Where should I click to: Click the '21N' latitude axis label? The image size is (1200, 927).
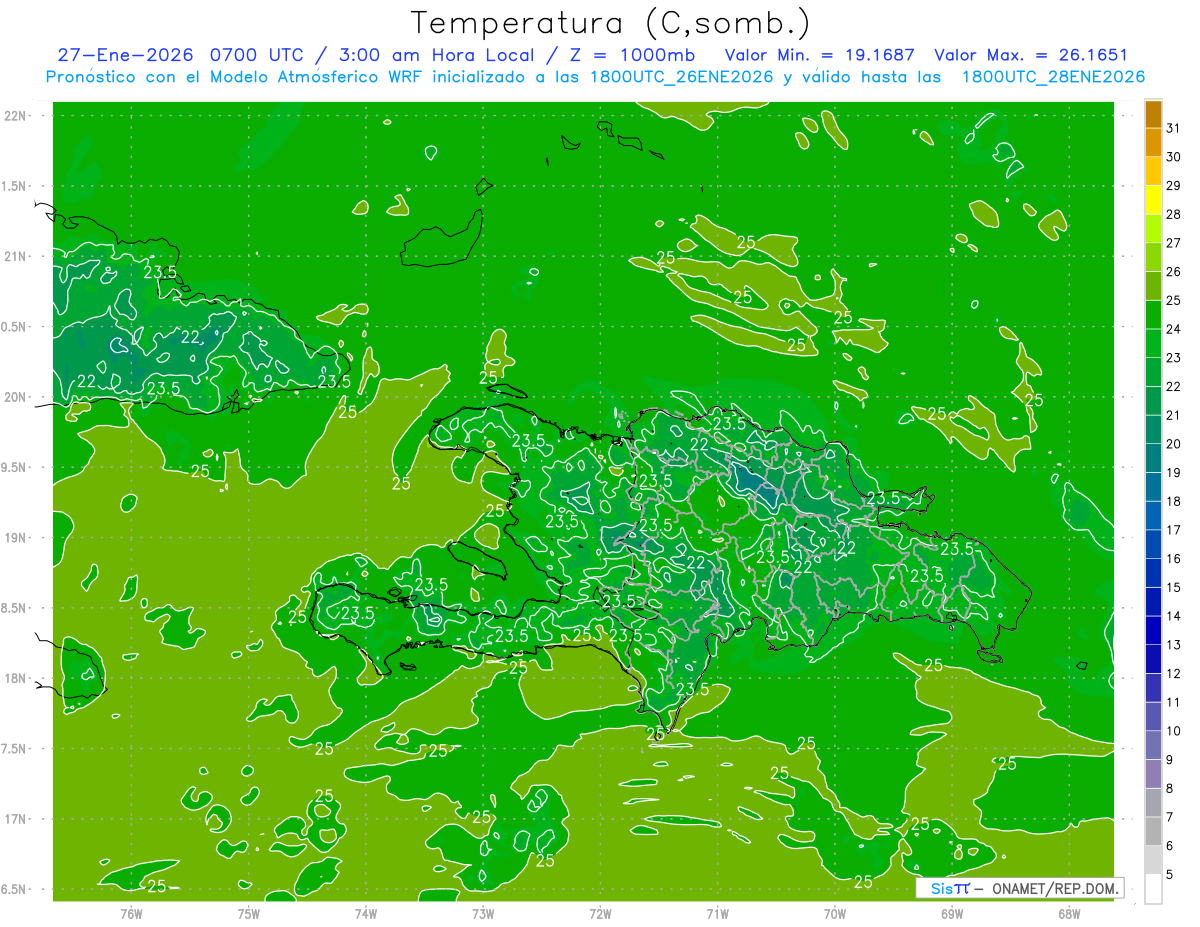(x=15, y=256)
